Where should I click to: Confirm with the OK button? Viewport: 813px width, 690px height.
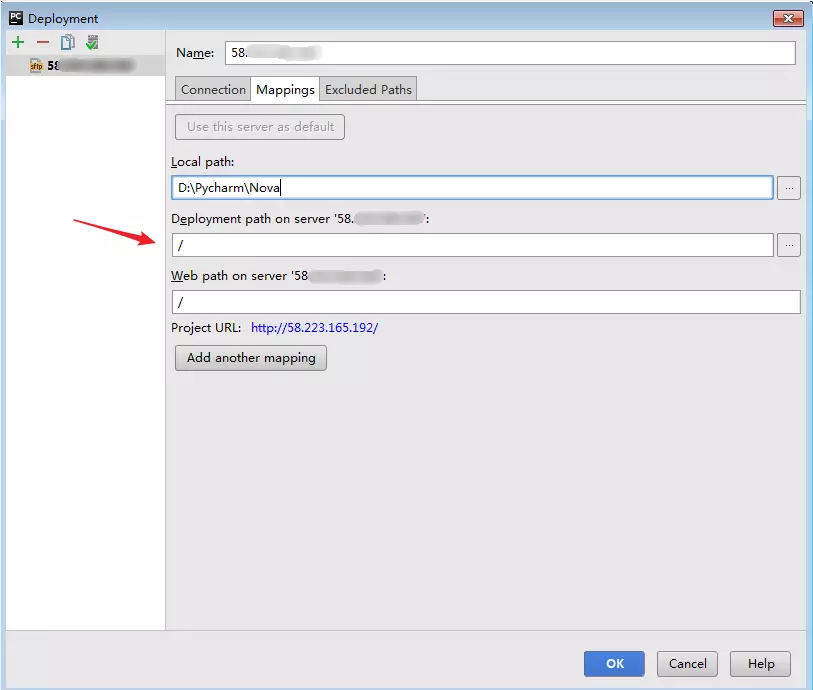(614, 664)
